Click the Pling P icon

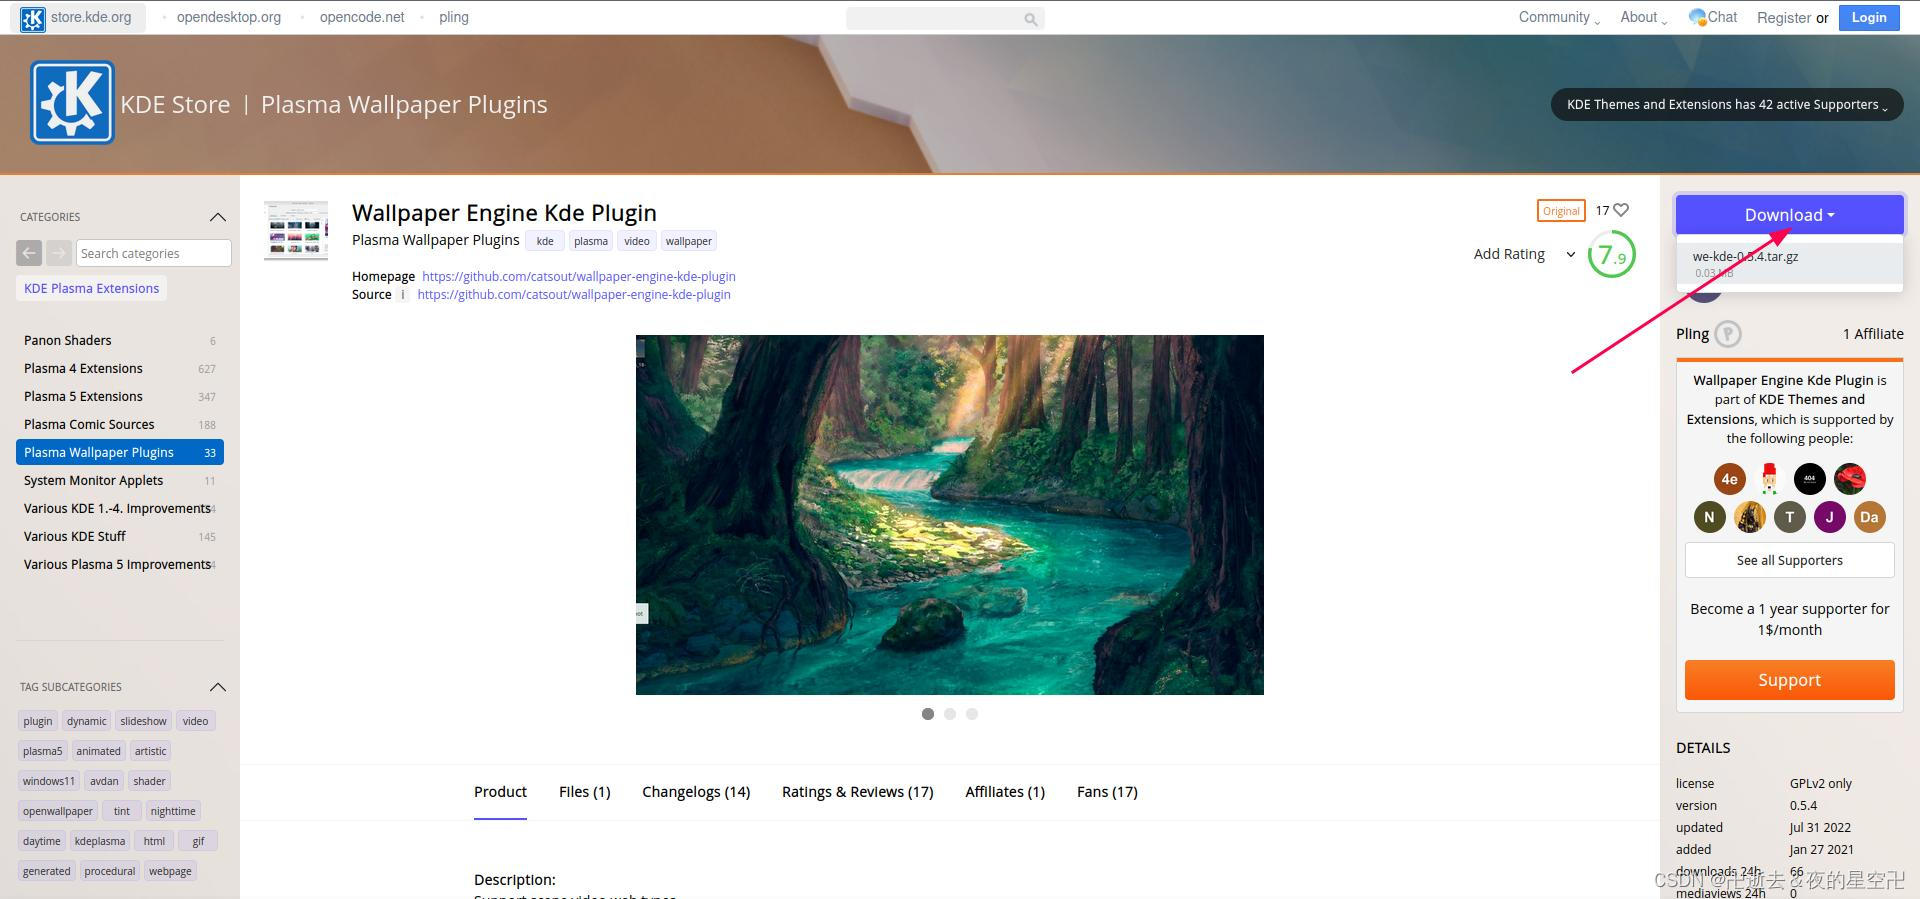pos(1728,334)
